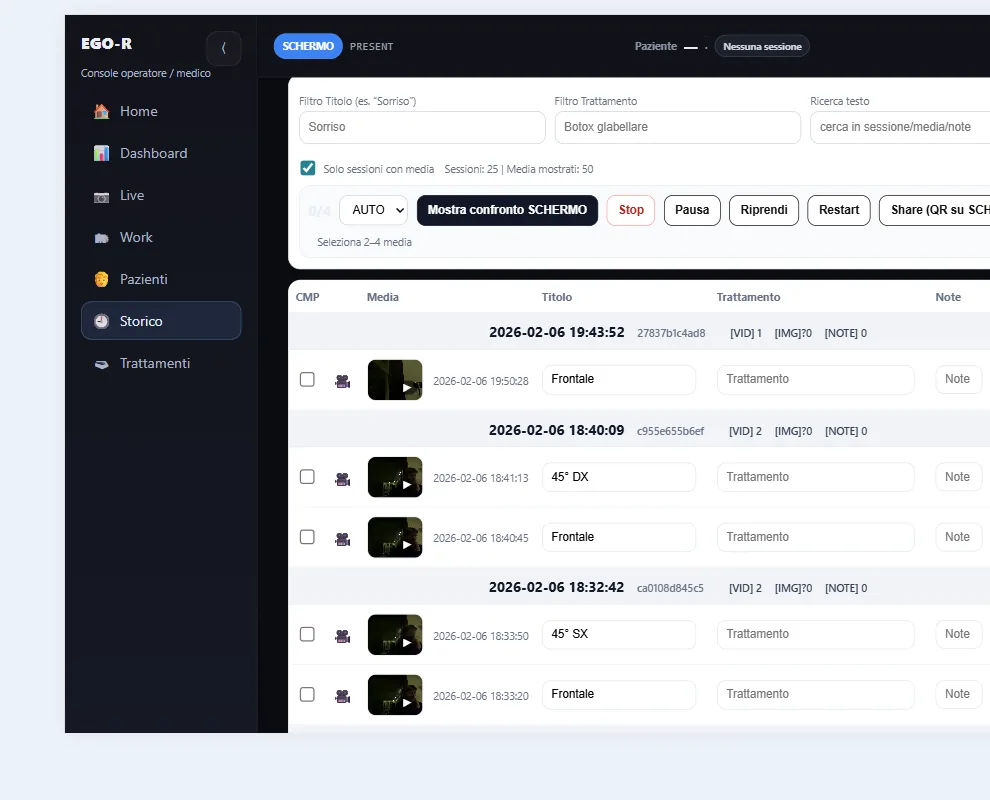Click the Trattamenti icon in sidebar
Screen dimensions: 990x800
tap(101, 364)
